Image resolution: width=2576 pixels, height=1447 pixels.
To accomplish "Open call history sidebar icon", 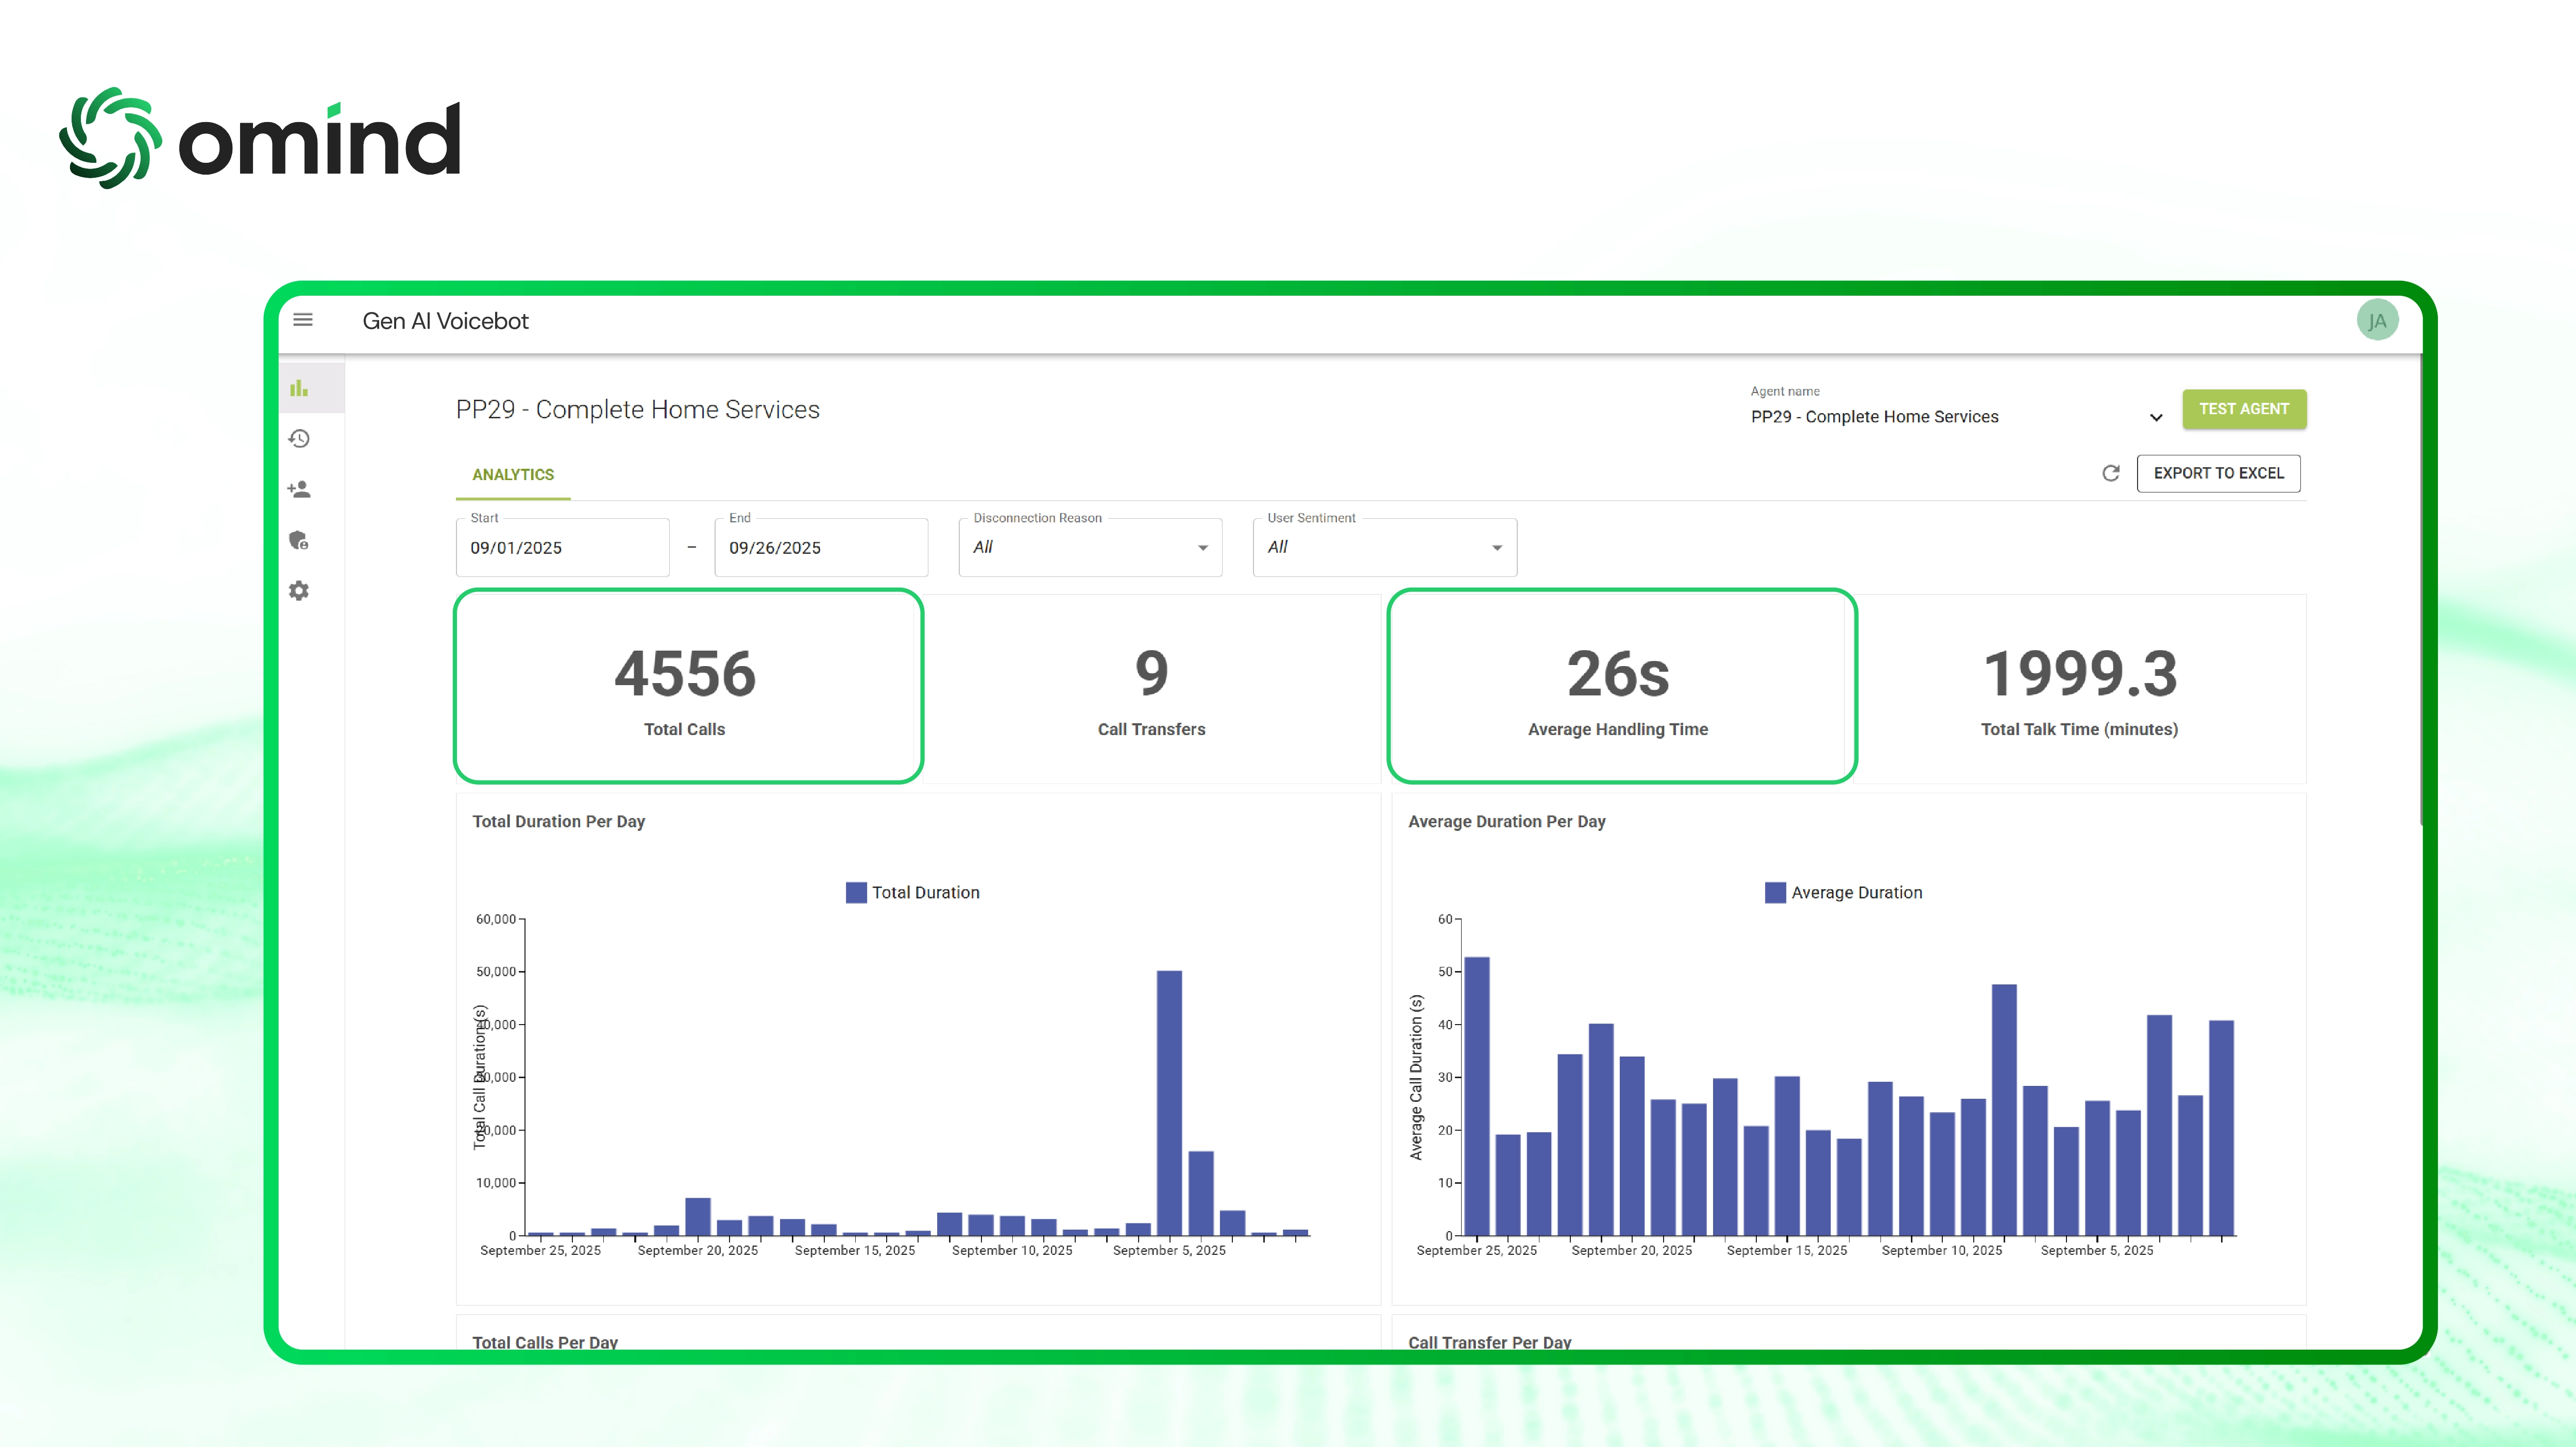I will click(x=299, y=439).
